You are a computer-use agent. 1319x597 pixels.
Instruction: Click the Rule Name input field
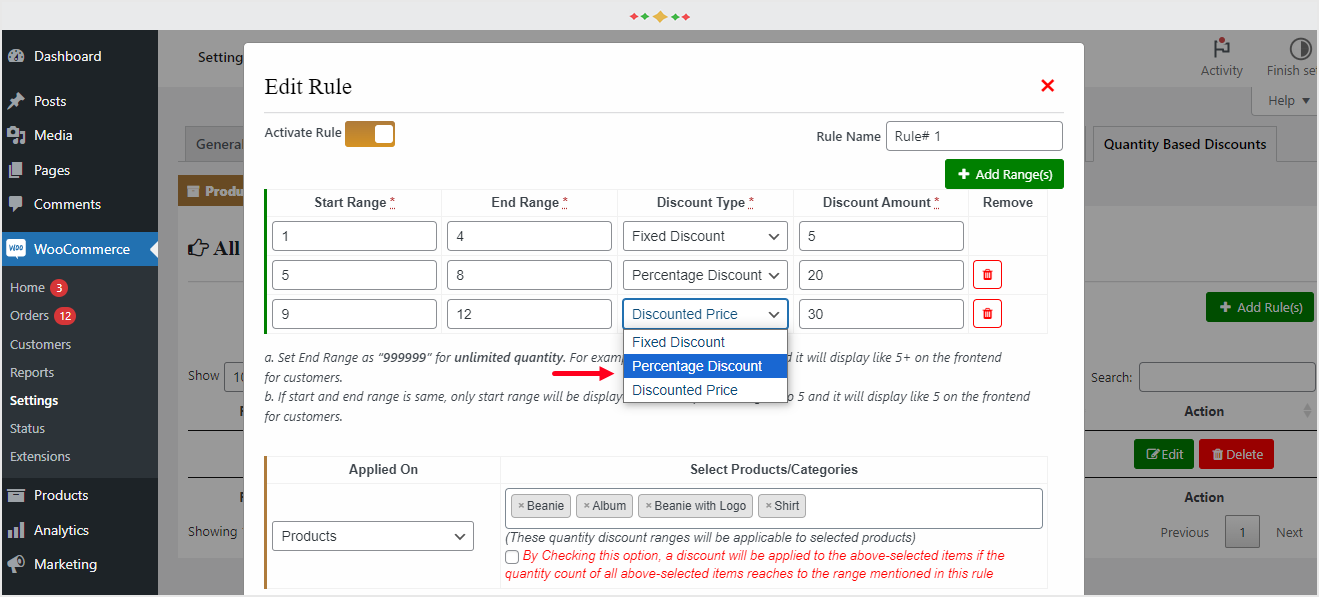click(973, 135)
